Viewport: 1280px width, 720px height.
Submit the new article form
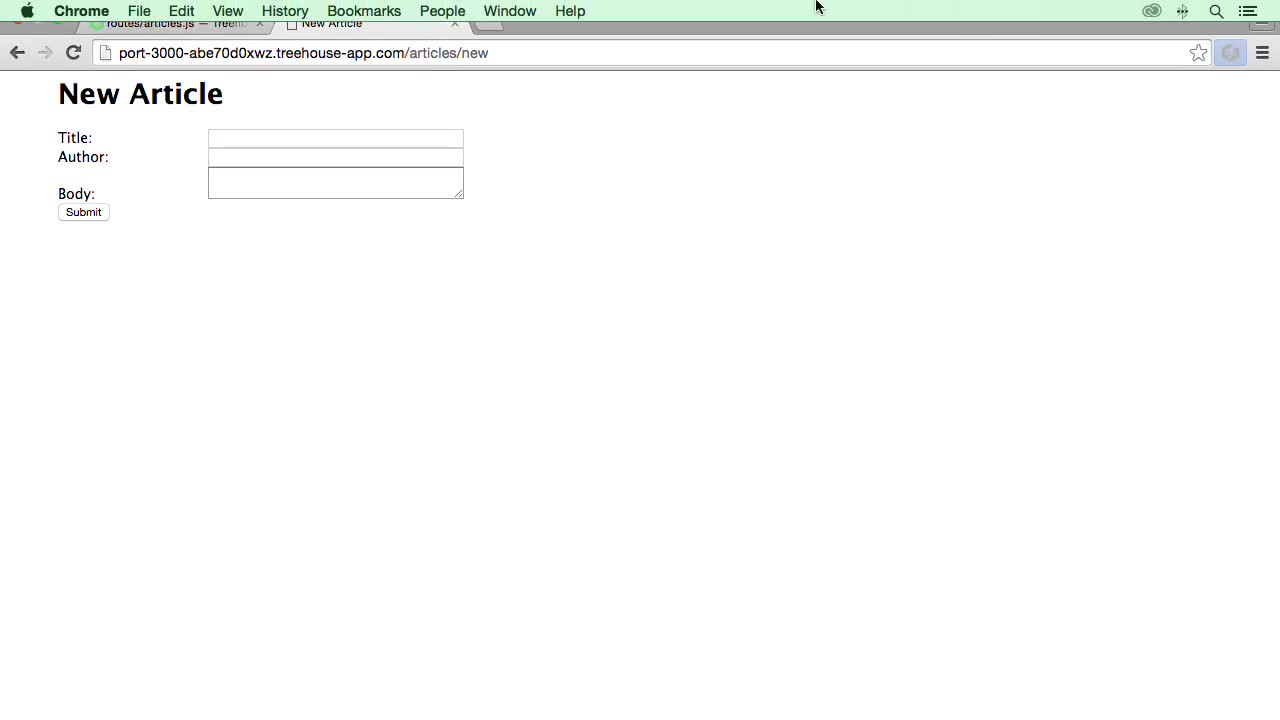click(x=84, y=212)
